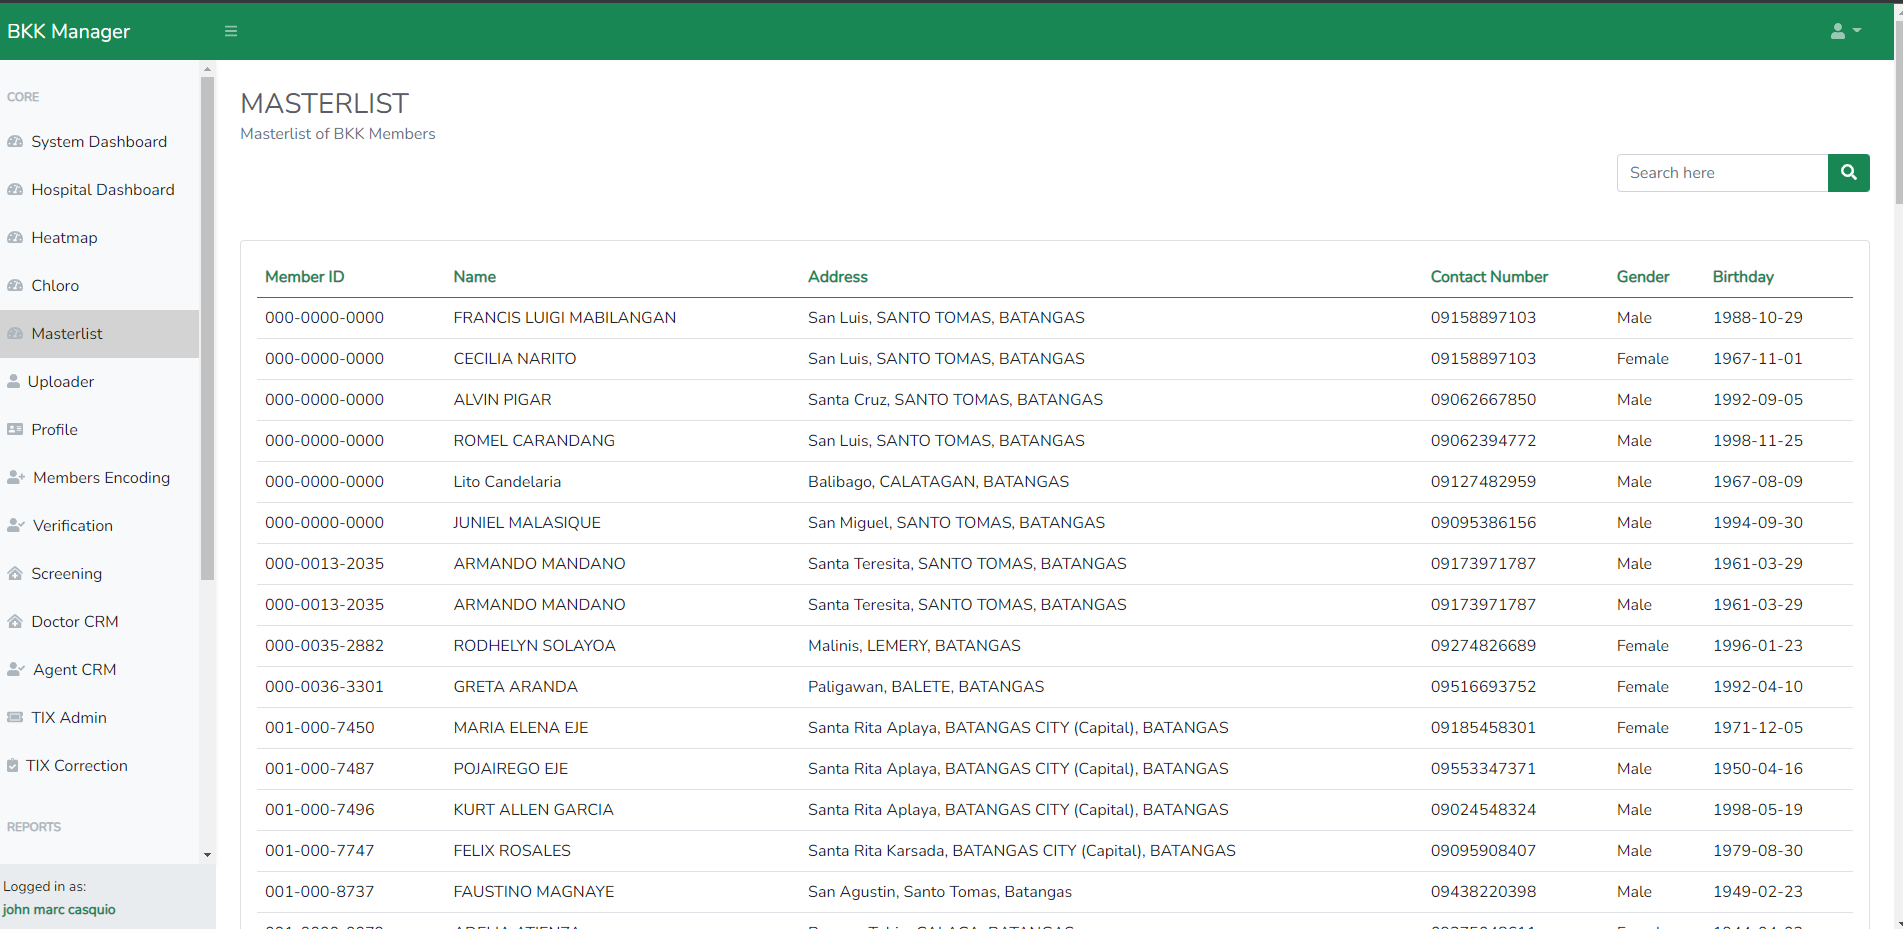Open Doctor CRM section
Image resolution: width=1903 pixels, height=929 pixels.
[x=74, y=622]
